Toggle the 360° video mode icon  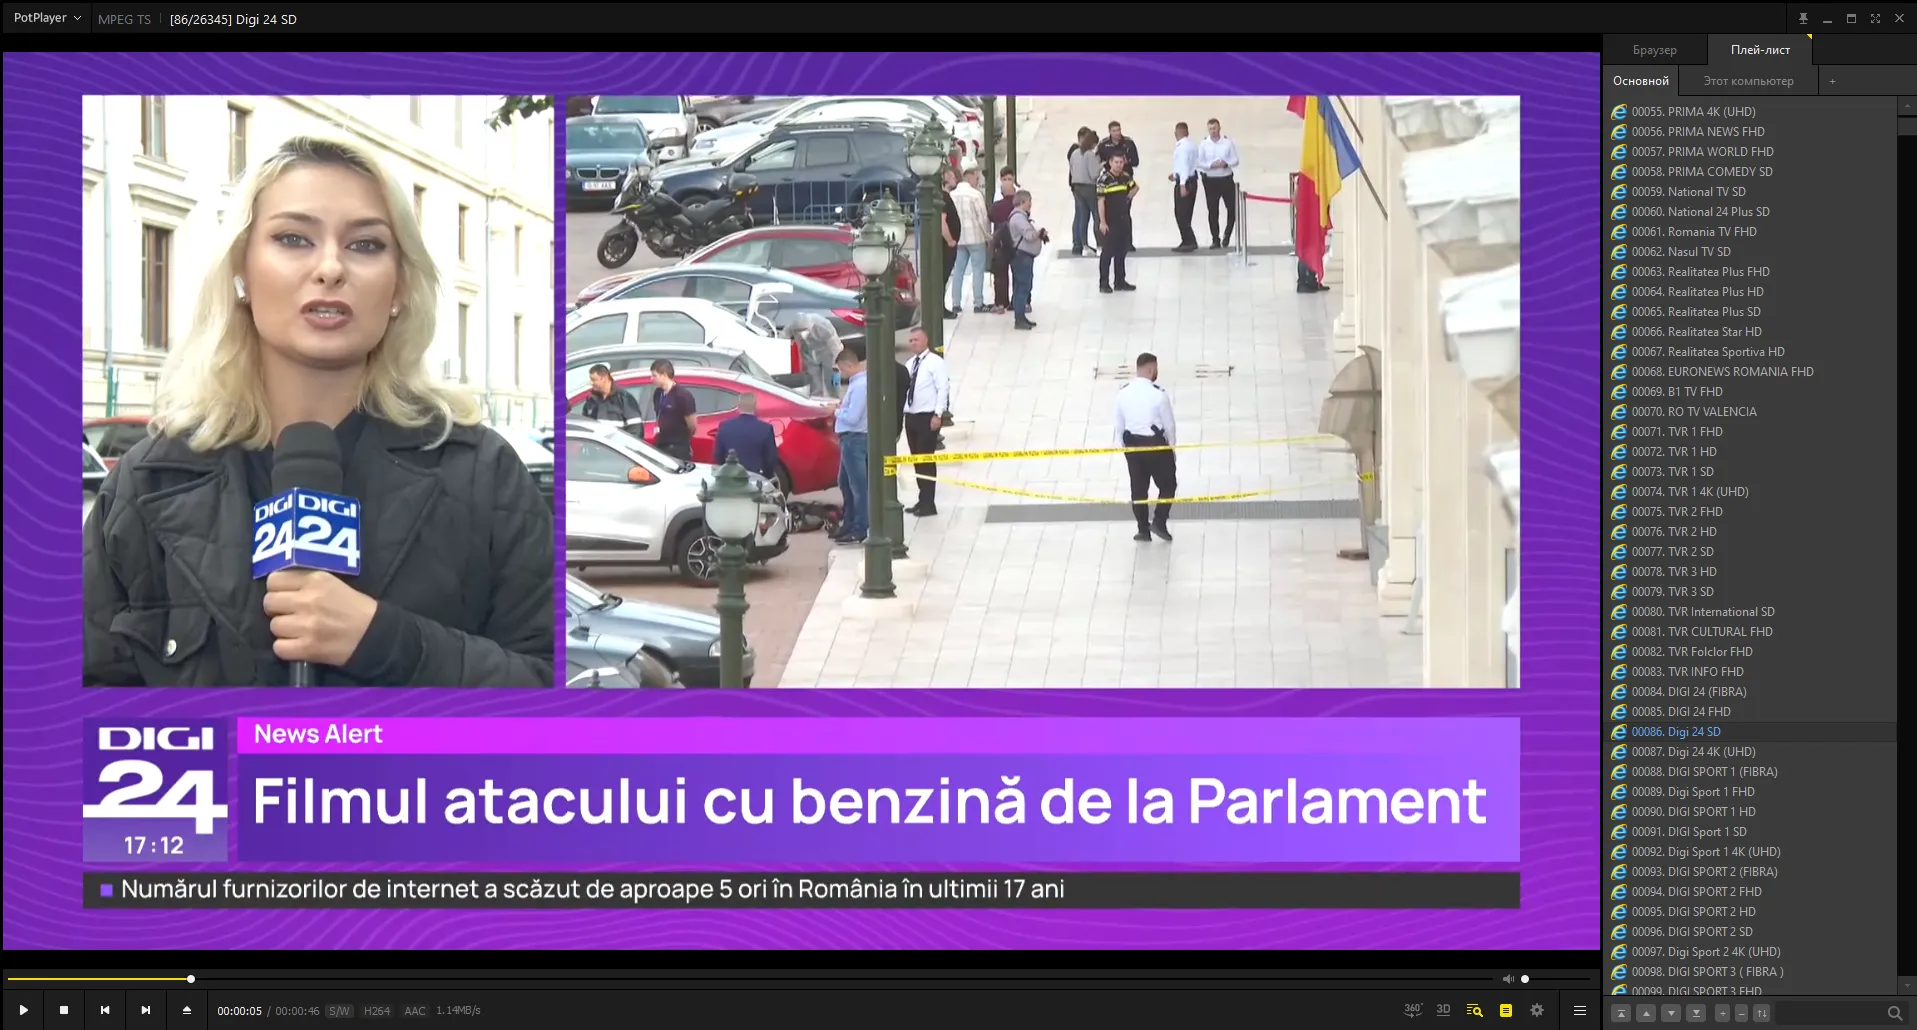(x=1413, y=1010)
